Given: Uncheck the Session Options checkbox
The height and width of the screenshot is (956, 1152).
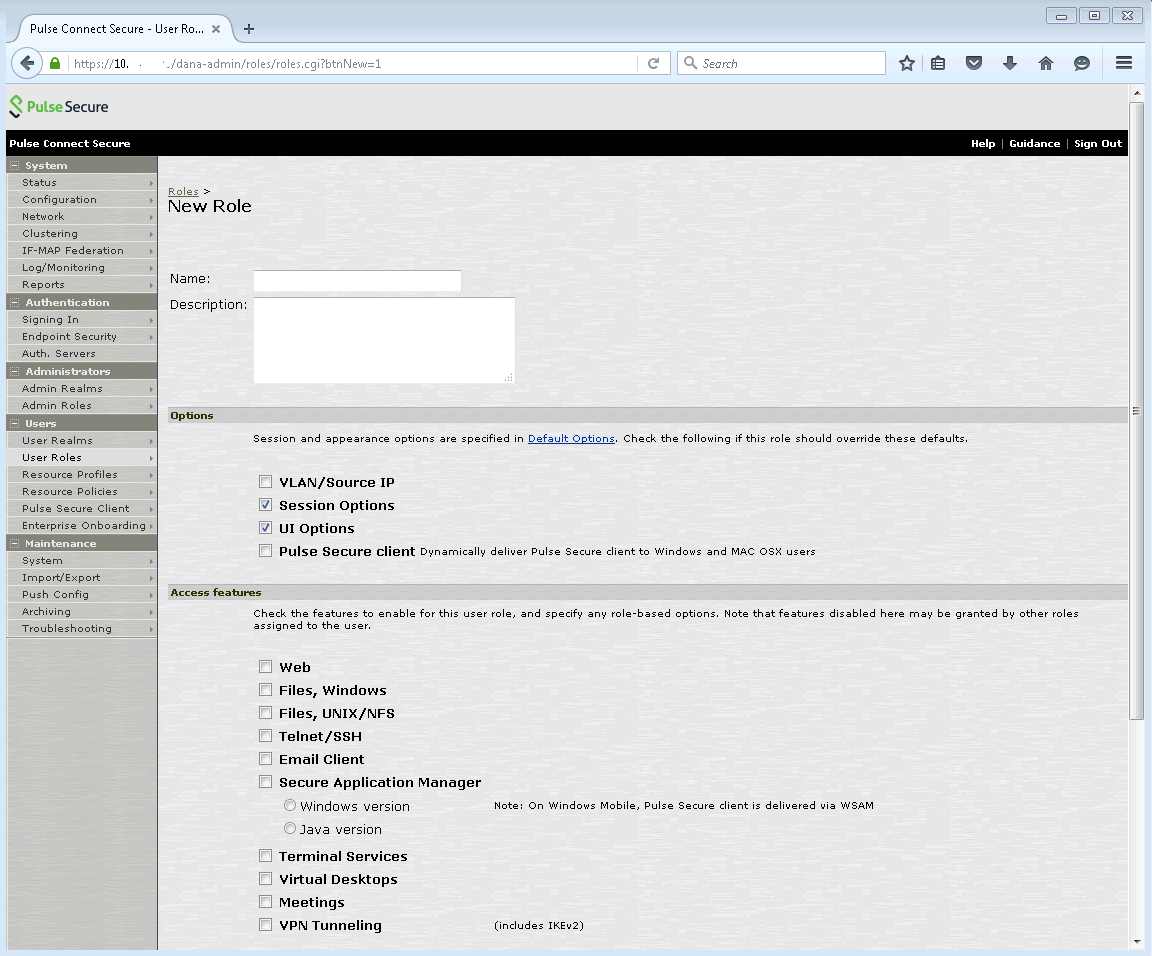Looking at the screenshot, I should point(265,505).
